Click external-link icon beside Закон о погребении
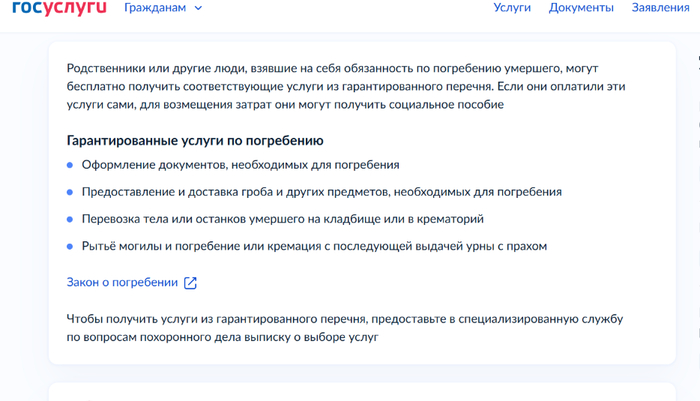This screenshot has height=401, width=700. (190, 282)
